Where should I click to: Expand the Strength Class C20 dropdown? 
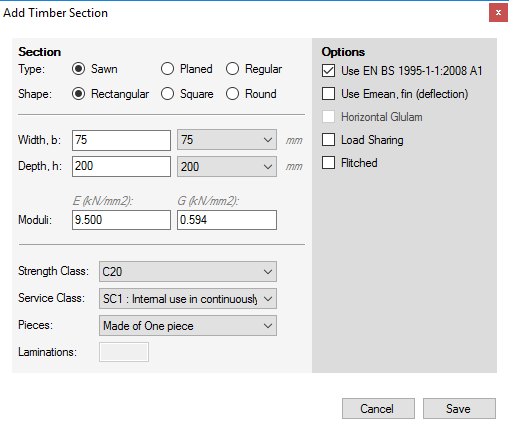(188, 272)
